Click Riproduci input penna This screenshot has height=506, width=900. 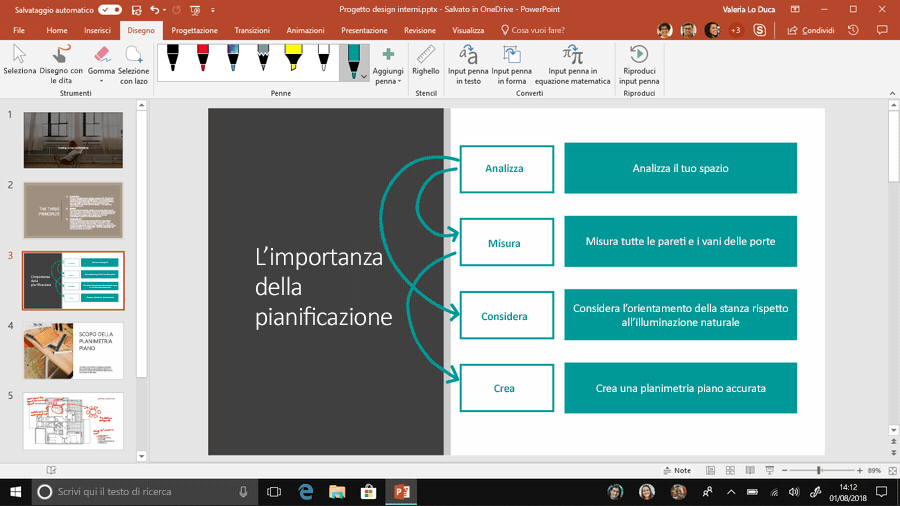639,65
